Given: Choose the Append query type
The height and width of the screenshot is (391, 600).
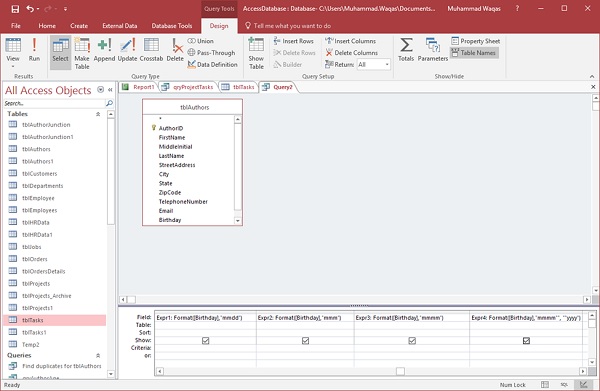Looking at the screenshot, I should click(104, 50).
